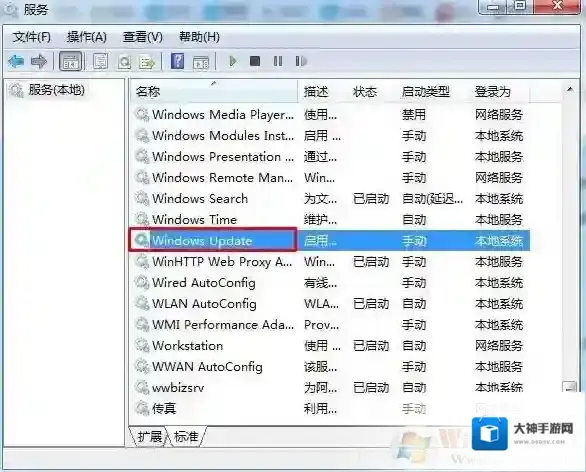The height and width of the screenshot is (472, 586).
Task: Select the Windows Remote Man... service
Action: [222, 177]
